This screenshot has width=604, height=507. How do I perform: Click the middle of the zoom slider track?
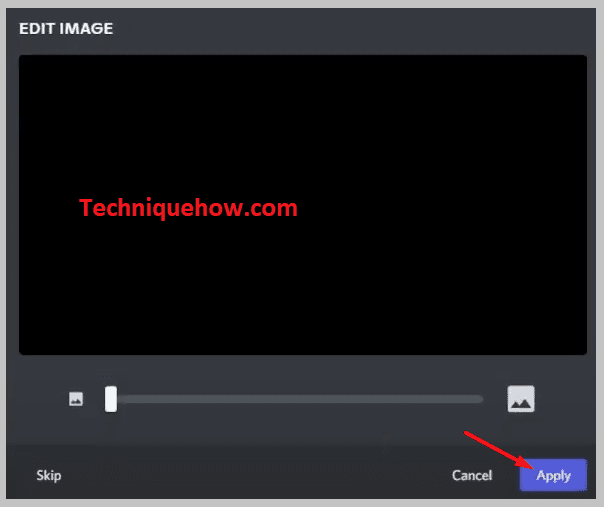tap(294, 399)
